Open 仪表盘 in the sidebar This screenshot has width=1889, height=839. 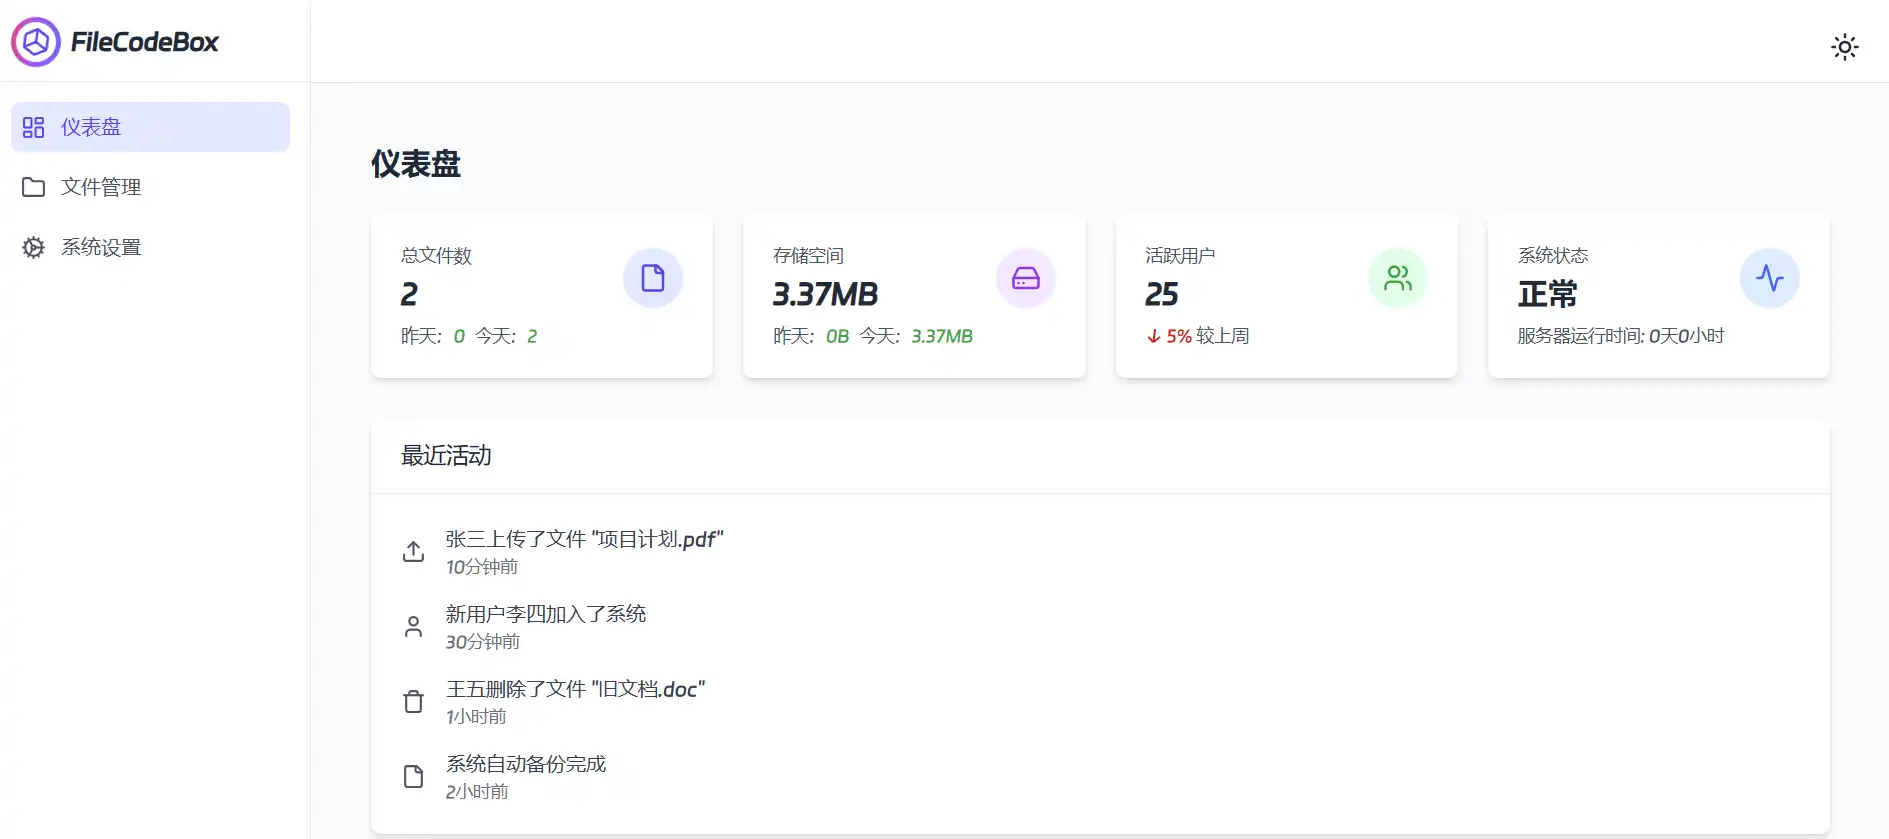150,127
